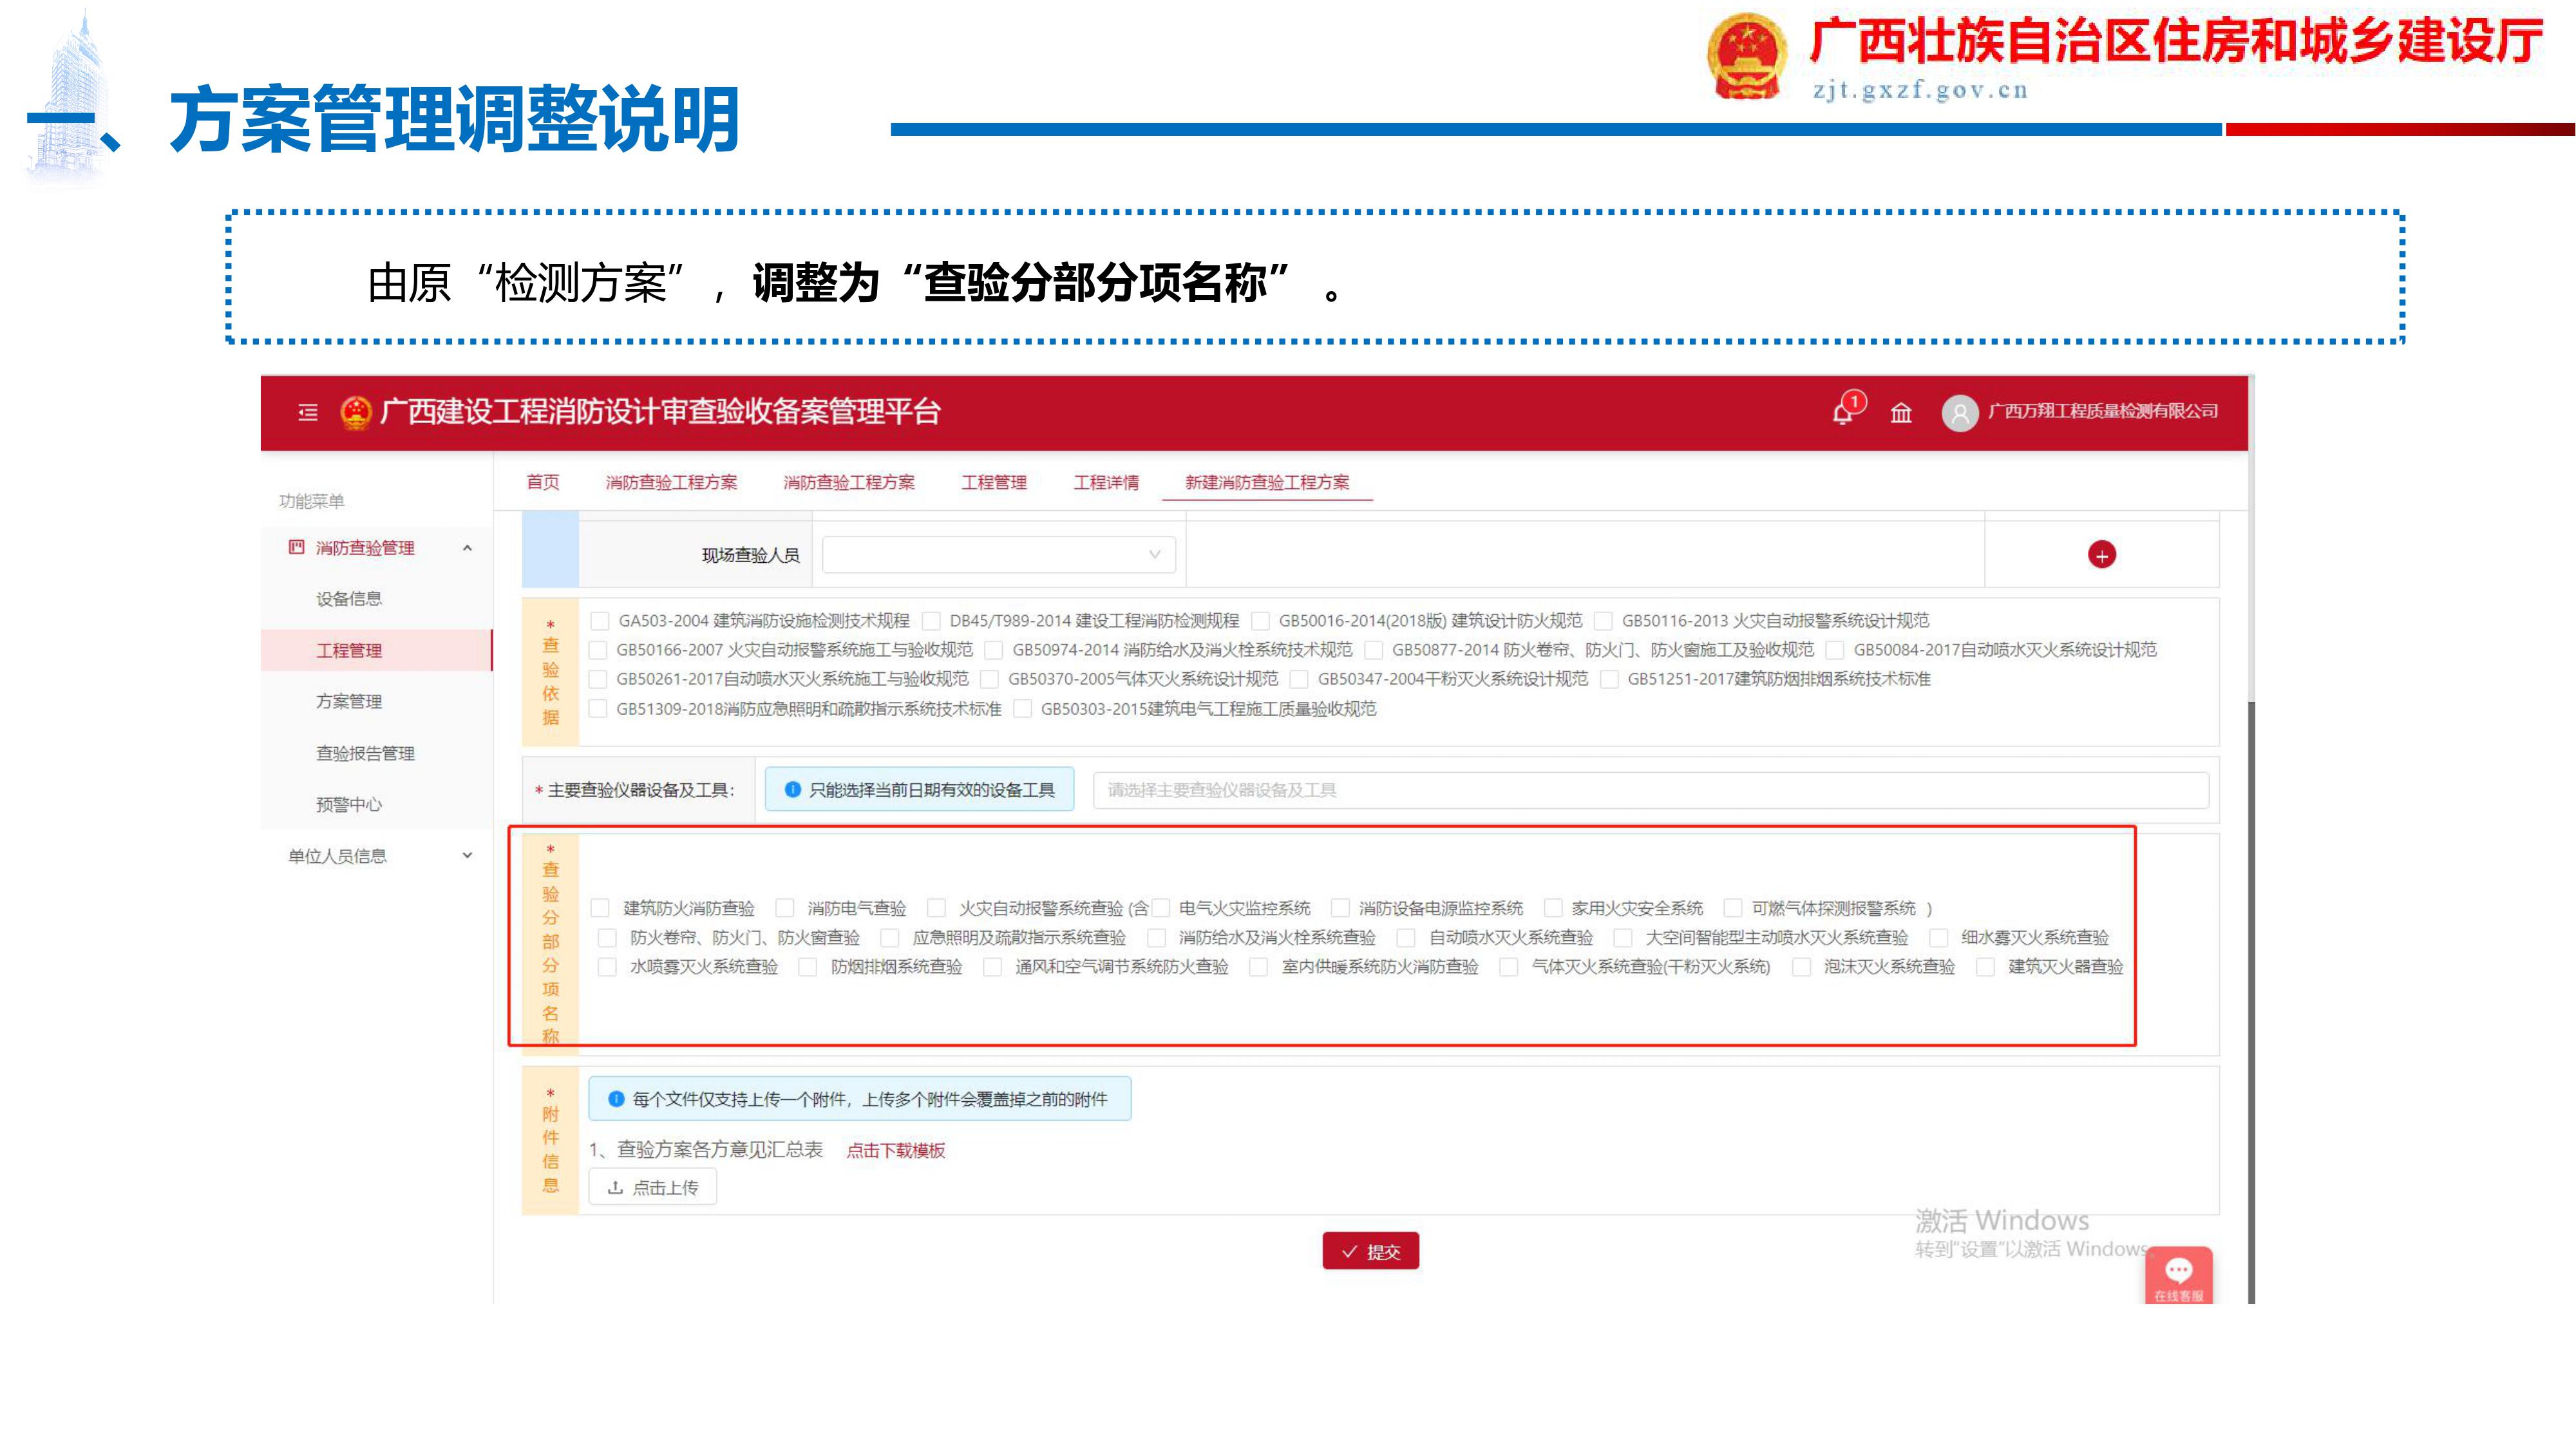Screen dimensions: 2576x1449
Task: Expand the 单位人员信息 menu group
Action: [467, 856]
